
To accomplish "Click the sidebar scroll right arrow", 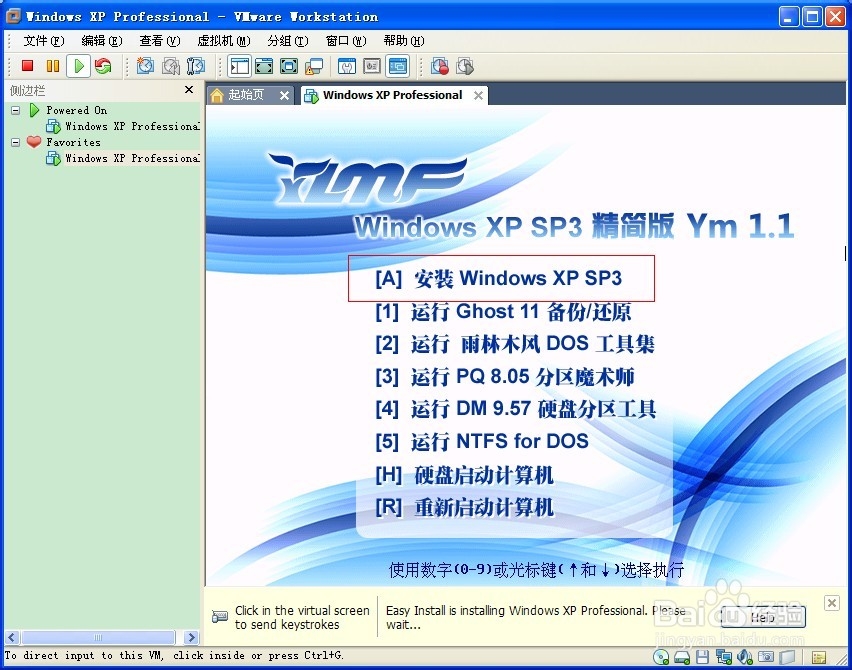I will coord(191,637).
